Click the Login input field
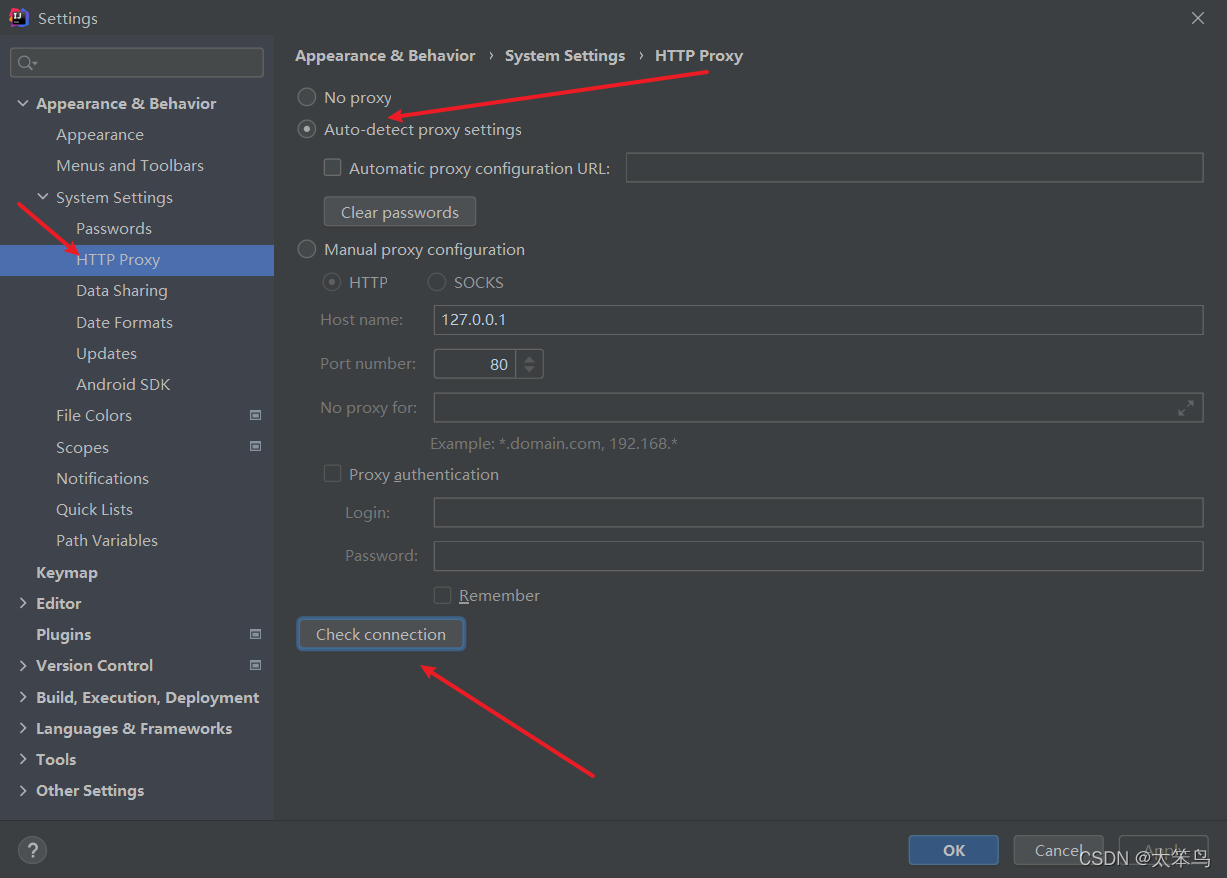 [818, 512]
